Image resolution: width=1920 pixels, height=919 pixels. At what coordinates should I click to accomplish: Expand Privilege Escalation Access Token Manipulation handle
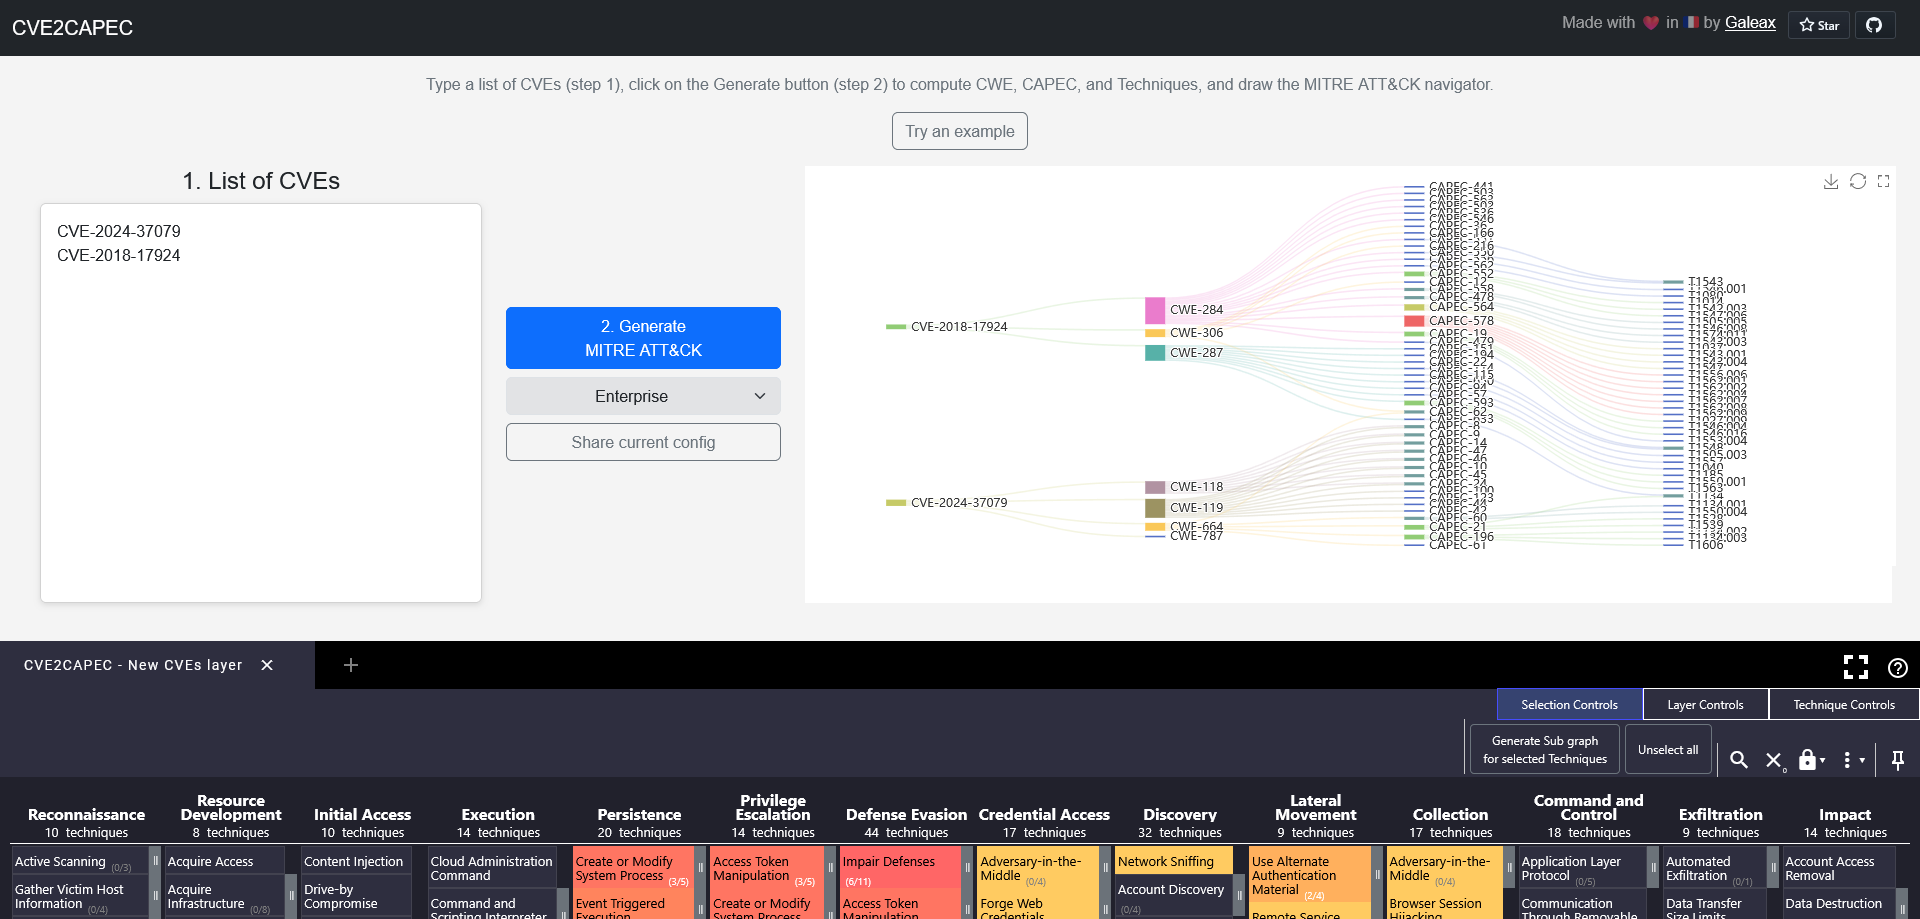click(830, 868)
